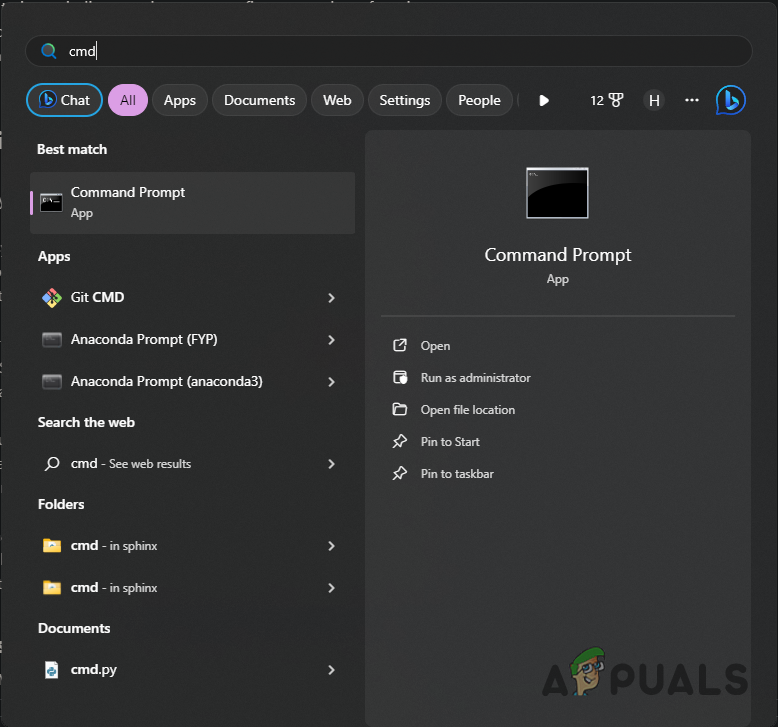Click the Search the web heading
This screenshot has height=727, width=778.
[x=86, y=422]
